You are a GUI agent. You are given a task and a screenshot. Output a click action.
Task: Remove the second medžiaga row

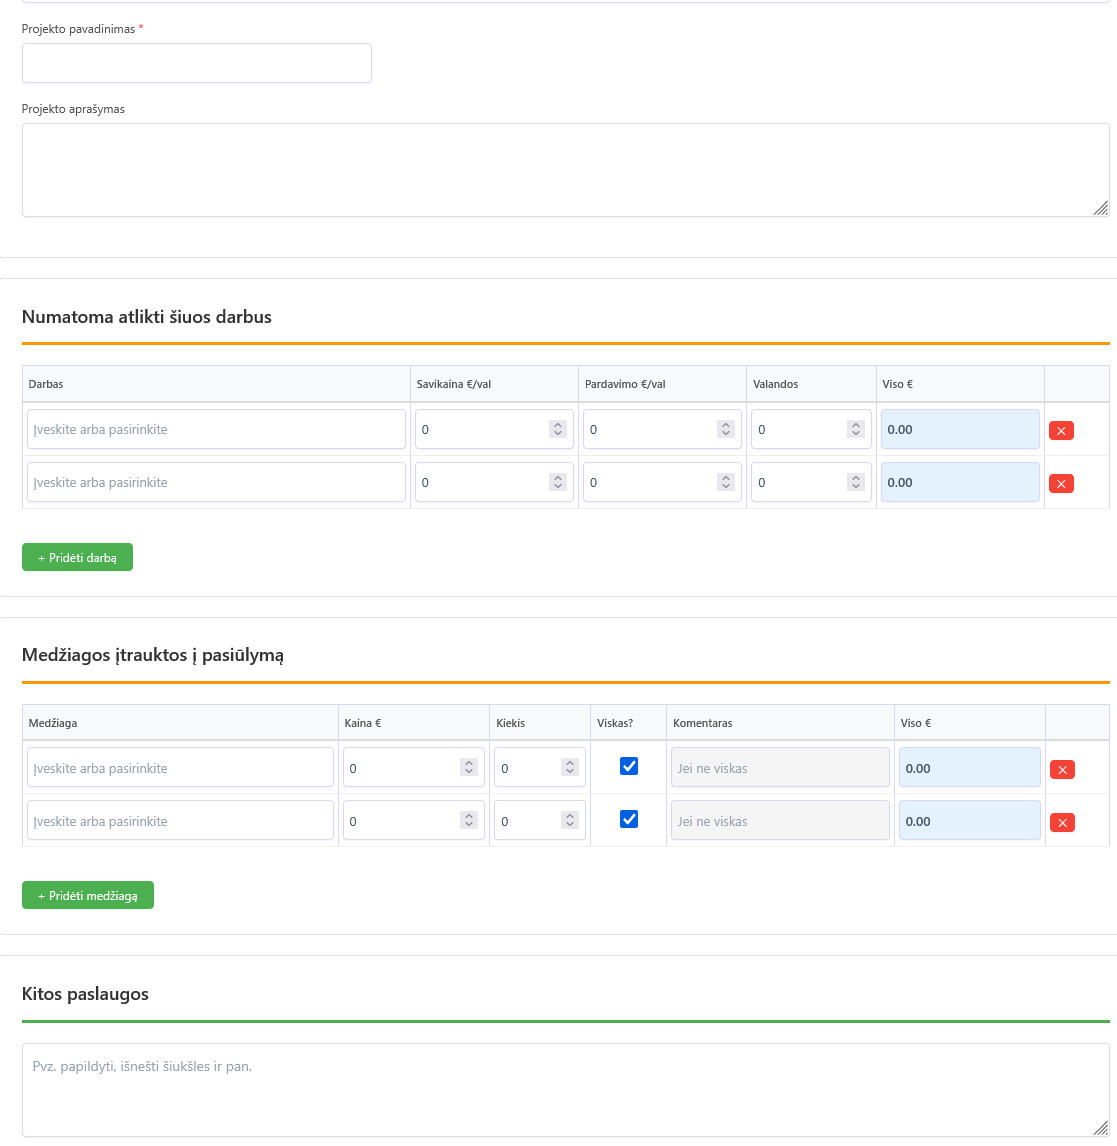1062,822
